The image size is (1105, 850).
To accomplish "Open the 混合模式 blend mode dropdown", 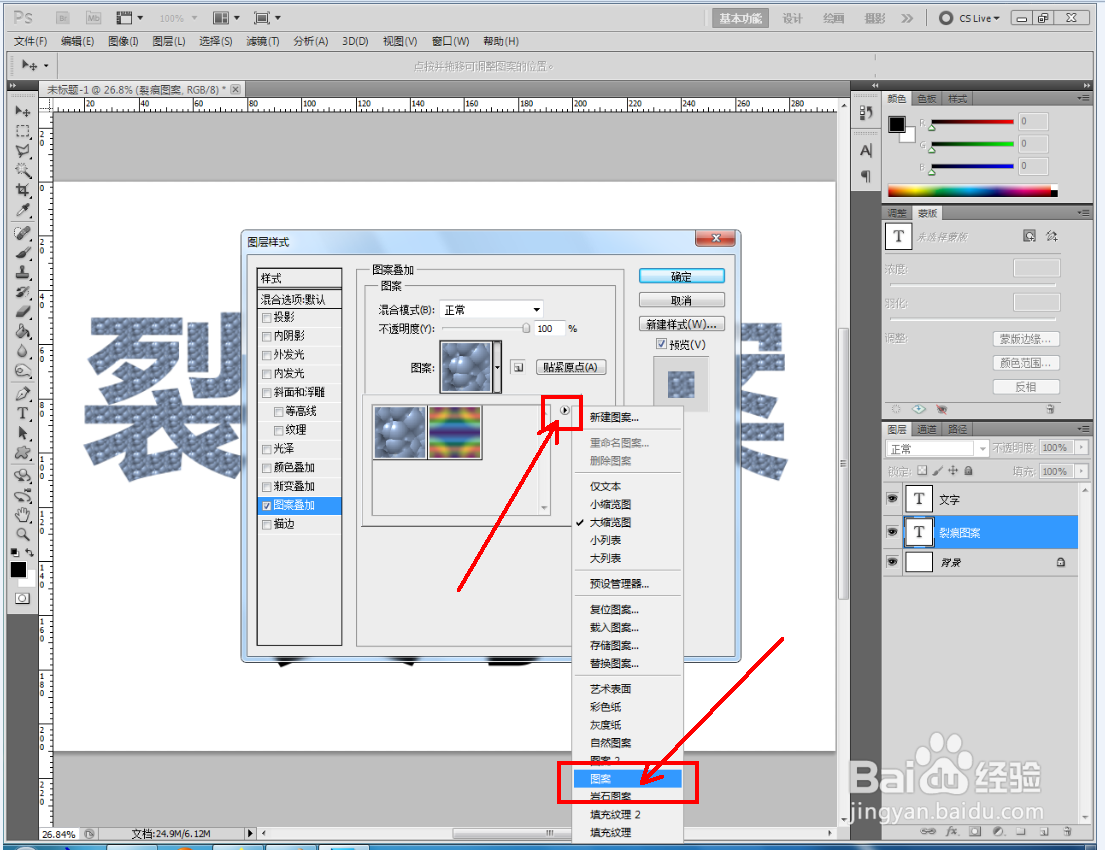I will [x=490, y=308].
